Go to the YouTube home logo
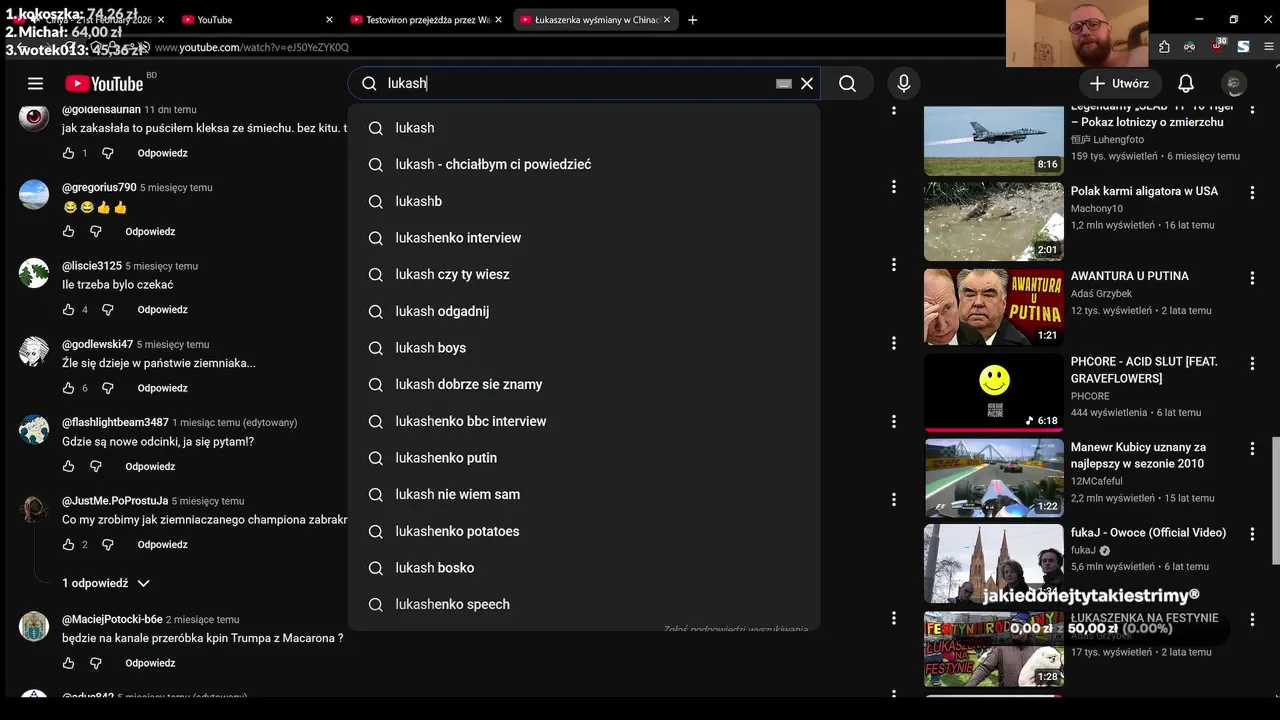The width and height of the screenshot is (1280, 720). [104, 84]
